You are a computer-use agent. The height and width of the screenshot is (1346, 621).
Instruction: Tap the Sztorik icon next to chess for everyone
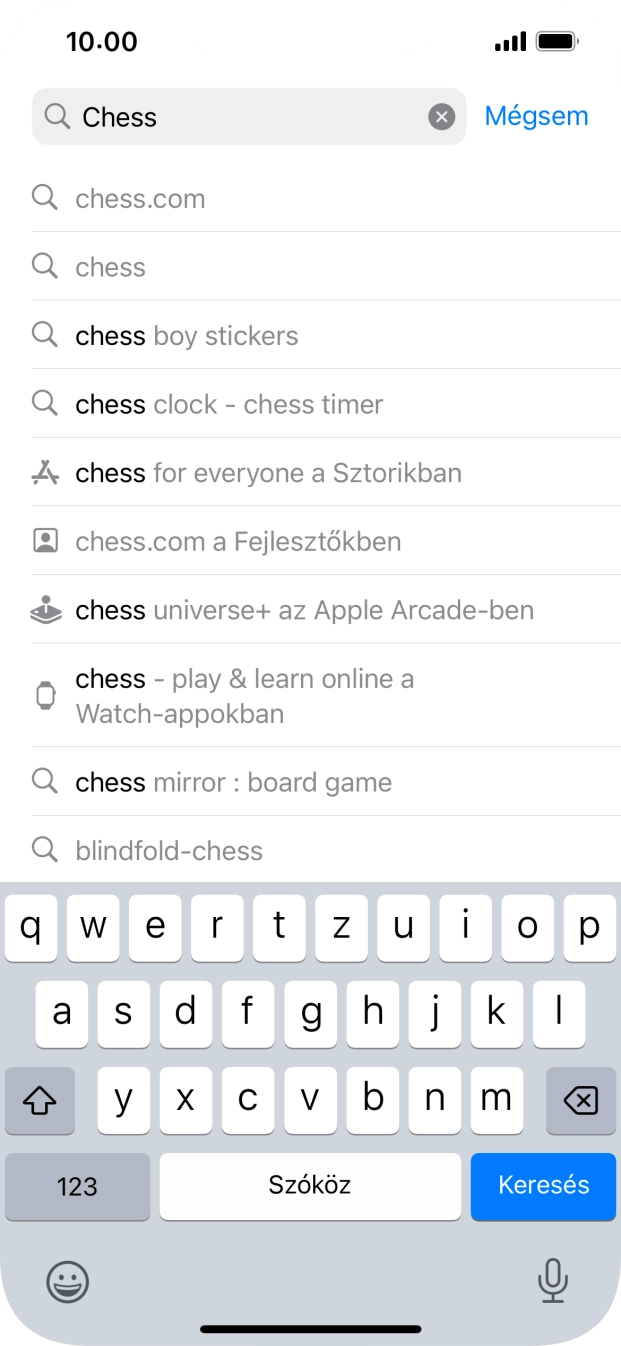pos(45,471)
